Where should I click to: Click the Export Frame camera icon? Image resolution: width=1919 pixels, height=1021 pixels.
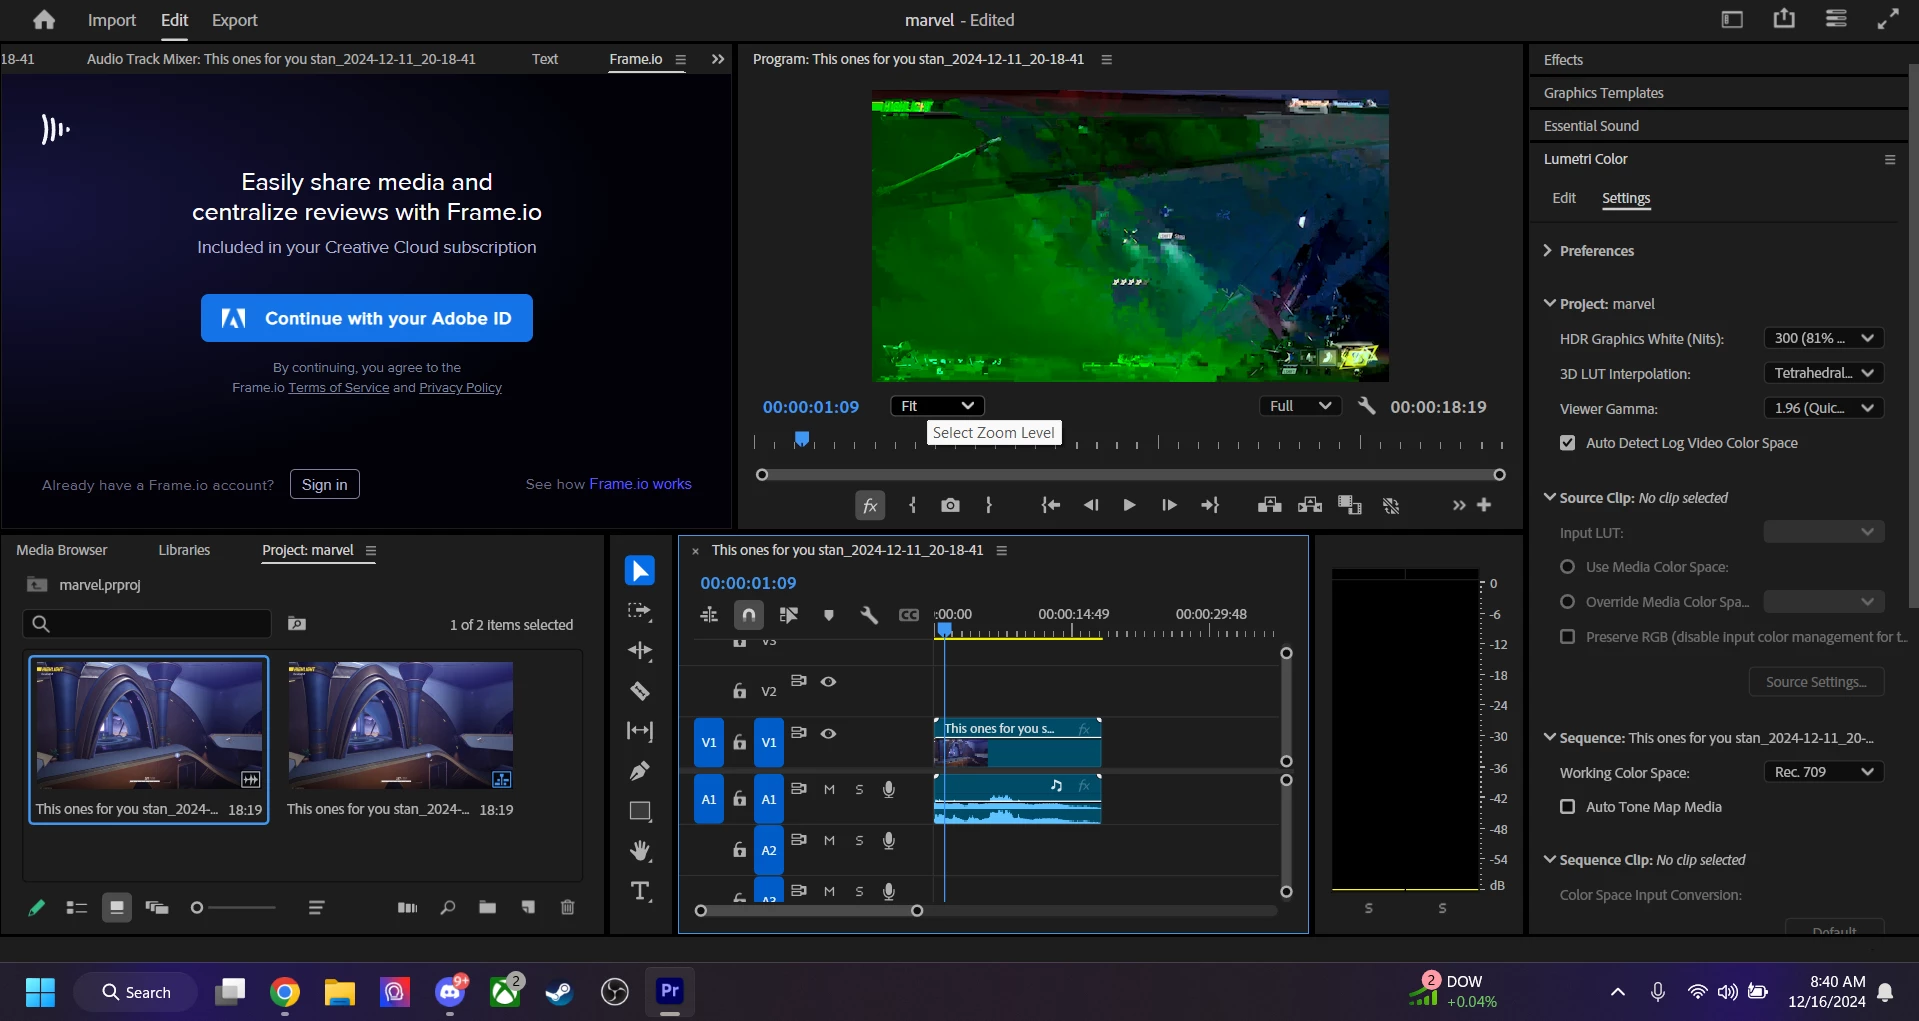click(950, 506)
